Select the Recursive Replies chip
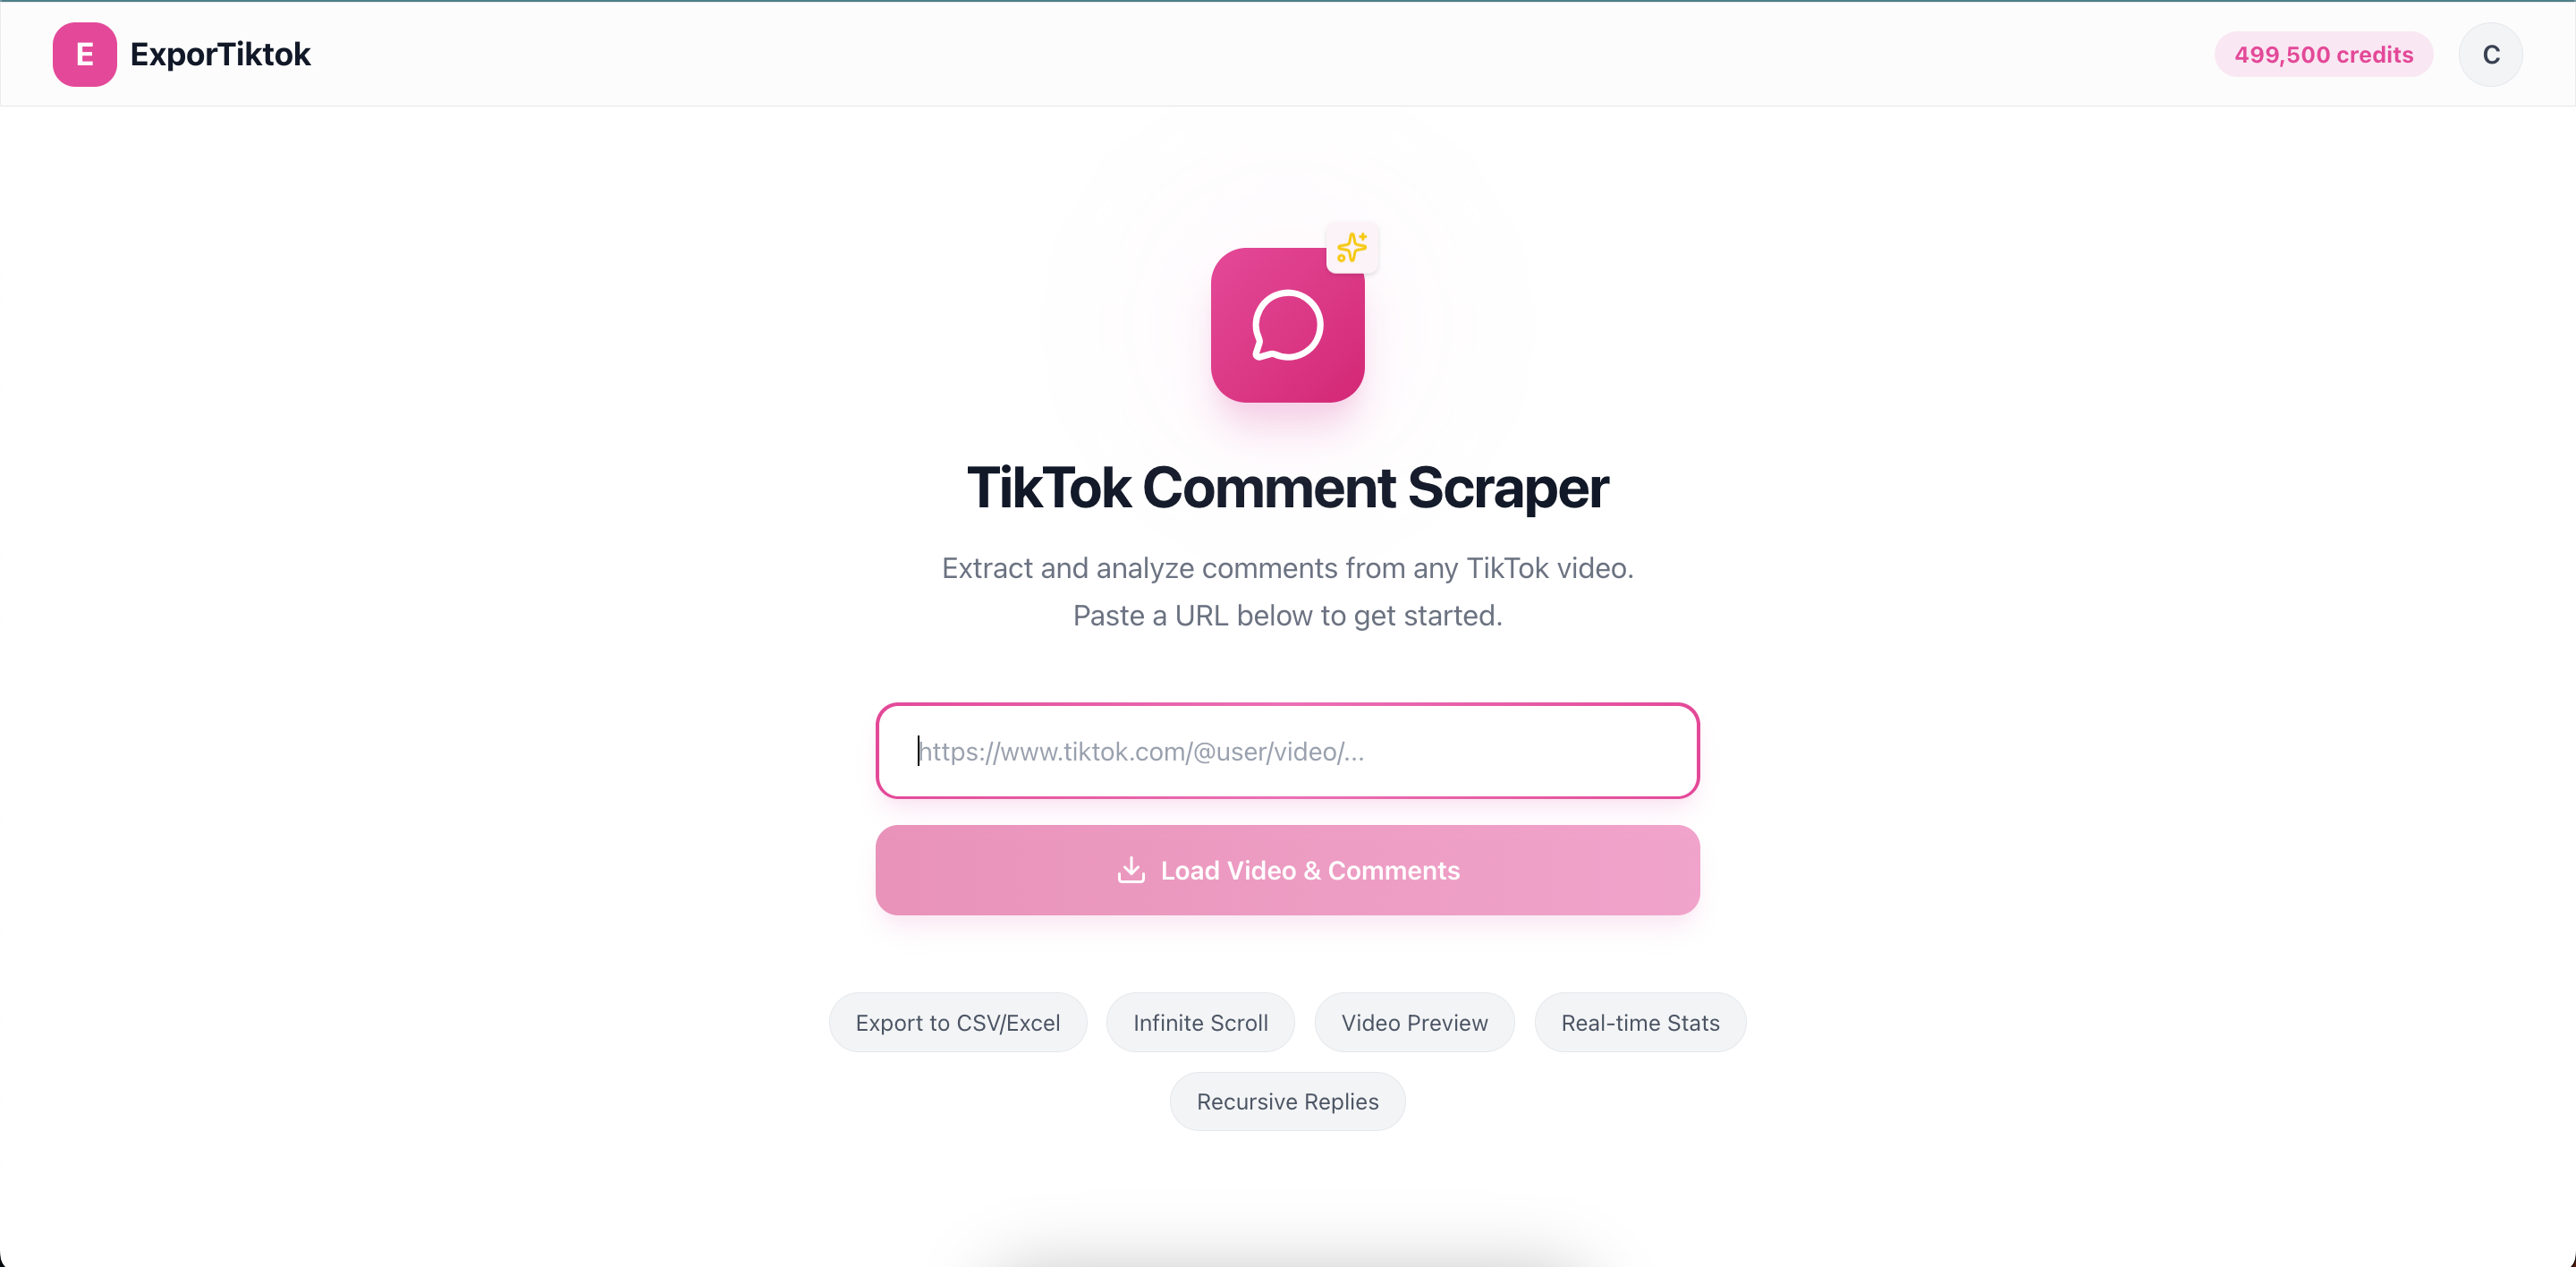This screenshot has height=1267, width=2576. tap(1287, 1101)
